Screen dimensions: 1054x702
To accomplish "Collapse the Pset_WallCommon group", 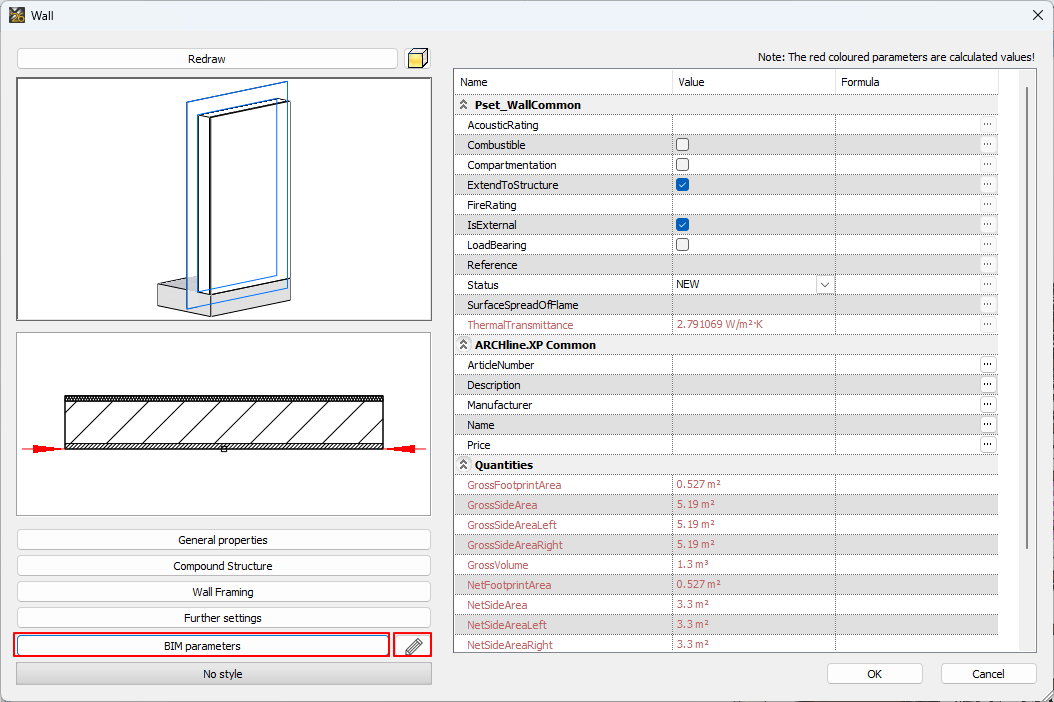I will coord(463,105).
